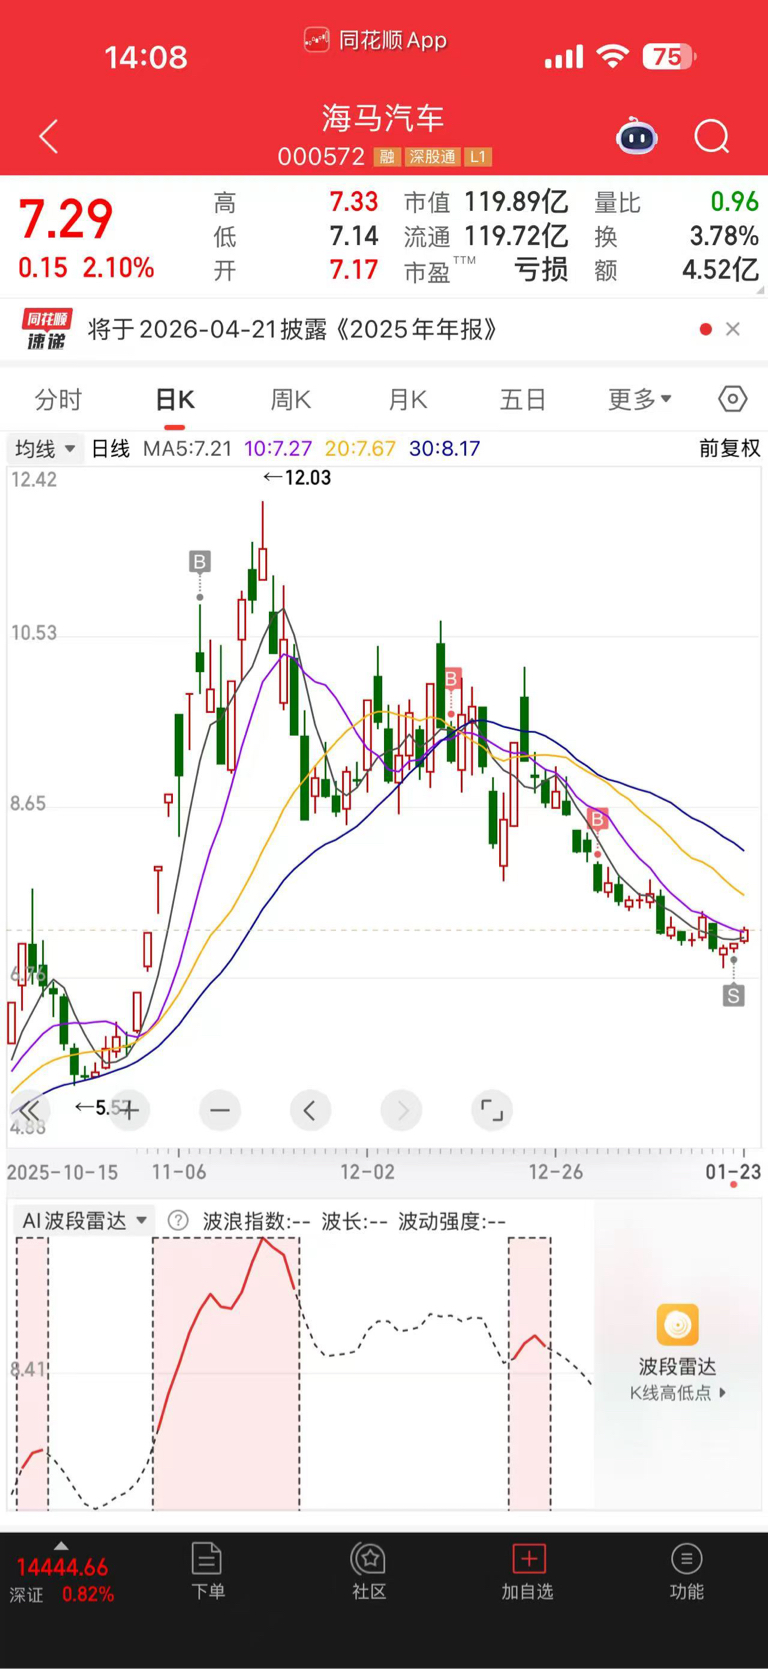This screenshot has height=1669, width=768.
Task: Open 社区 community button
Action: [368, 1571]
